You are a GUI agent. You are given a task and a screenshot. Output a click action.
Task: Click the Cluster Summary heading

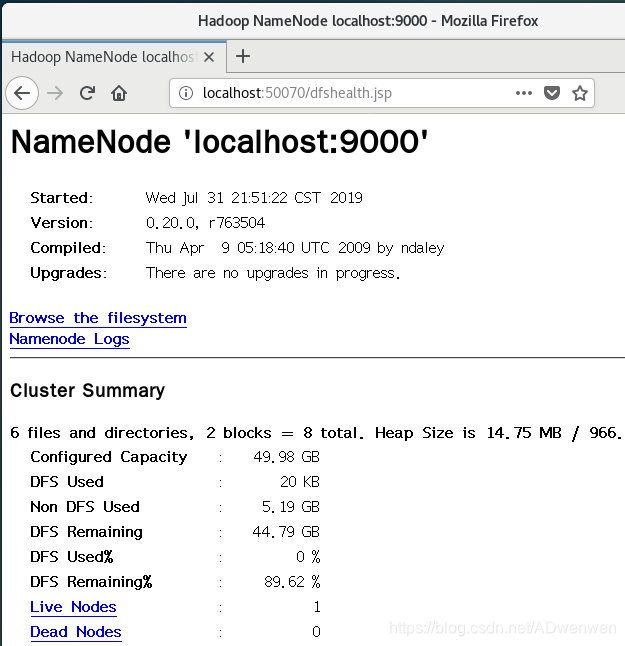87,391
